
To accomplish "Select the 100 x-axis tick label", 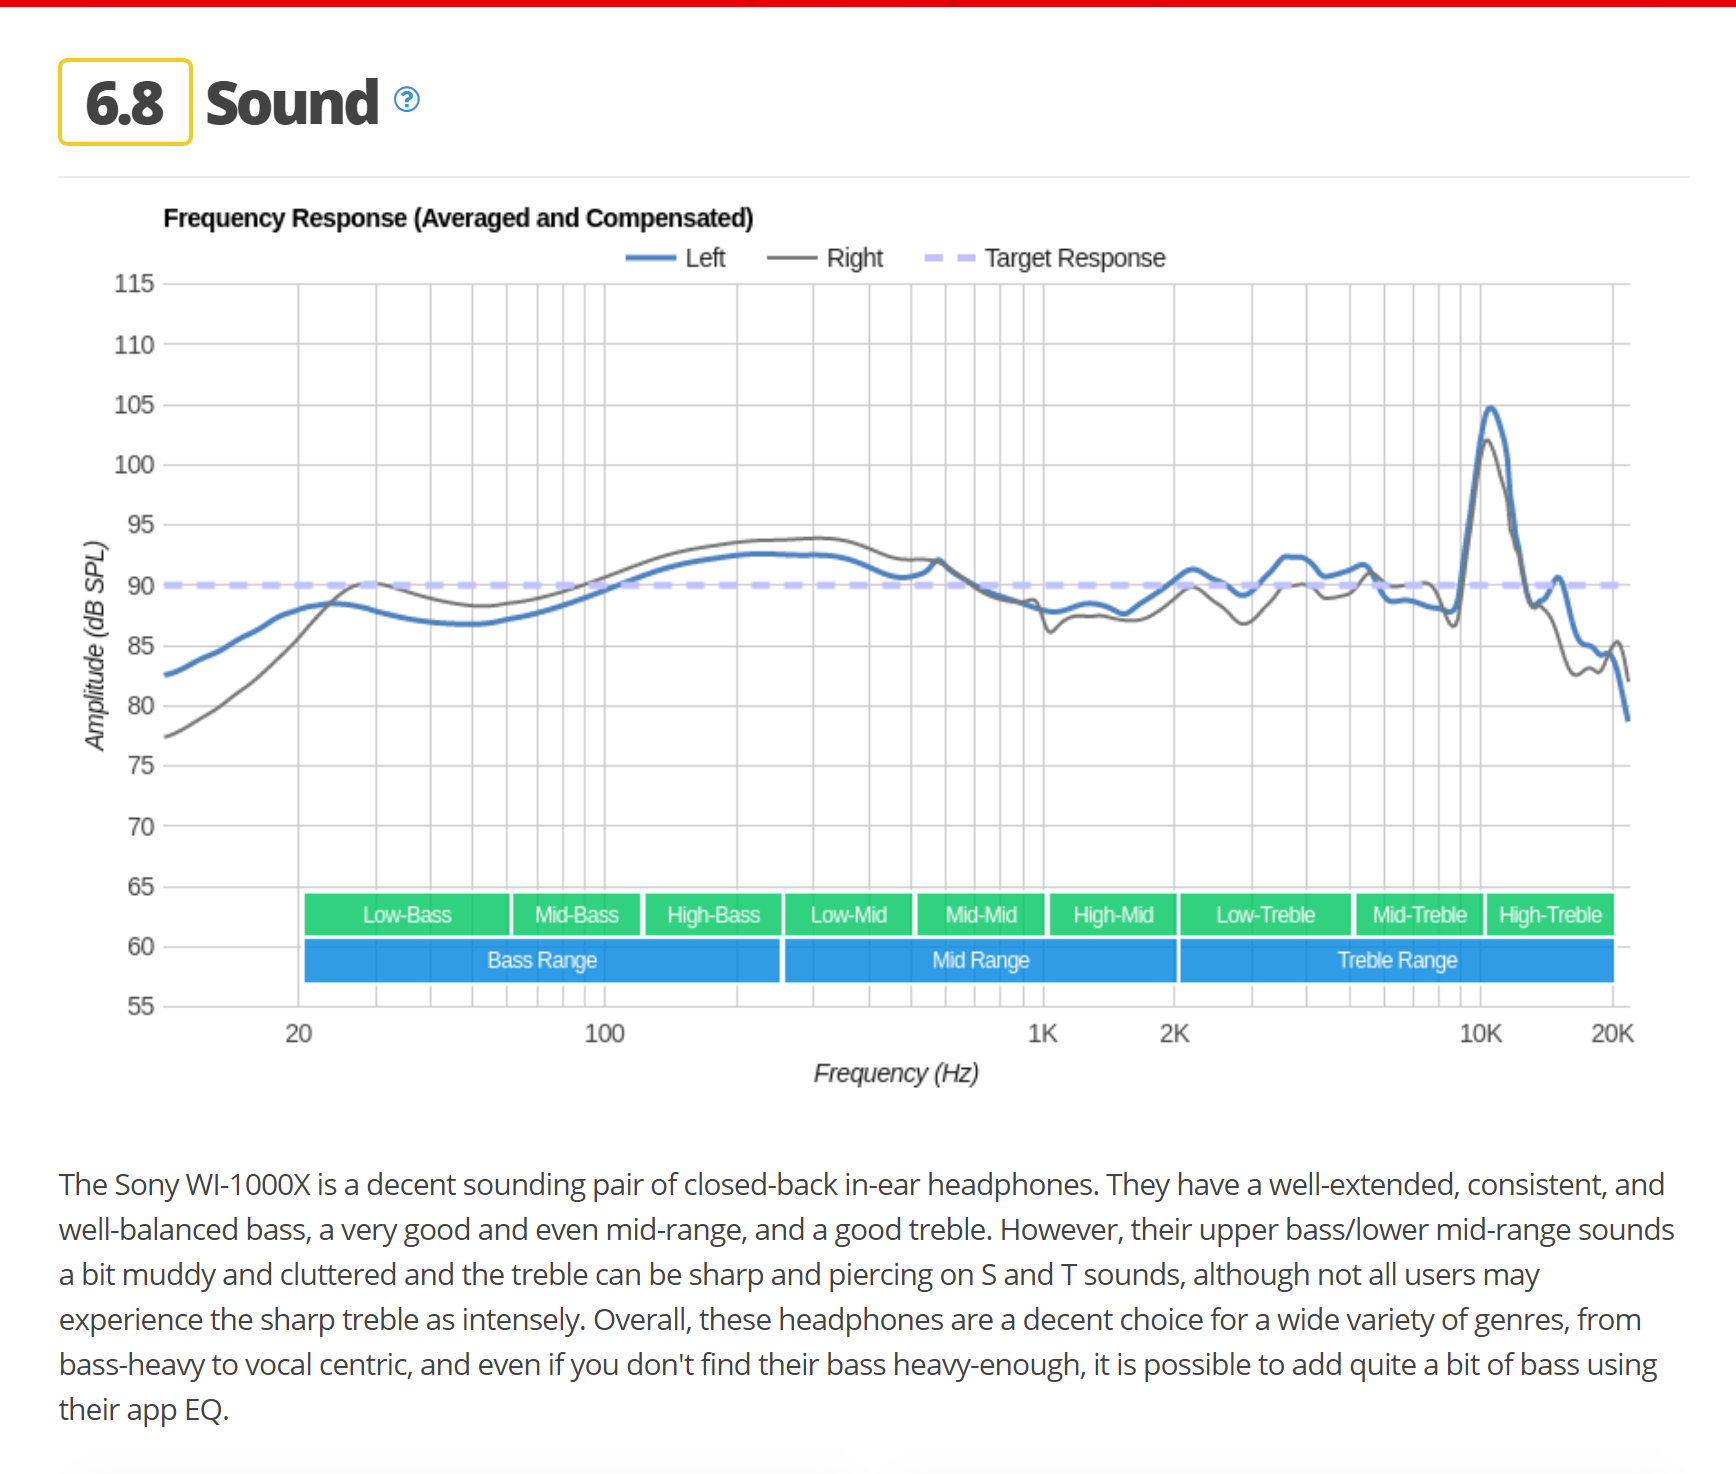I will pos(604,1033).
